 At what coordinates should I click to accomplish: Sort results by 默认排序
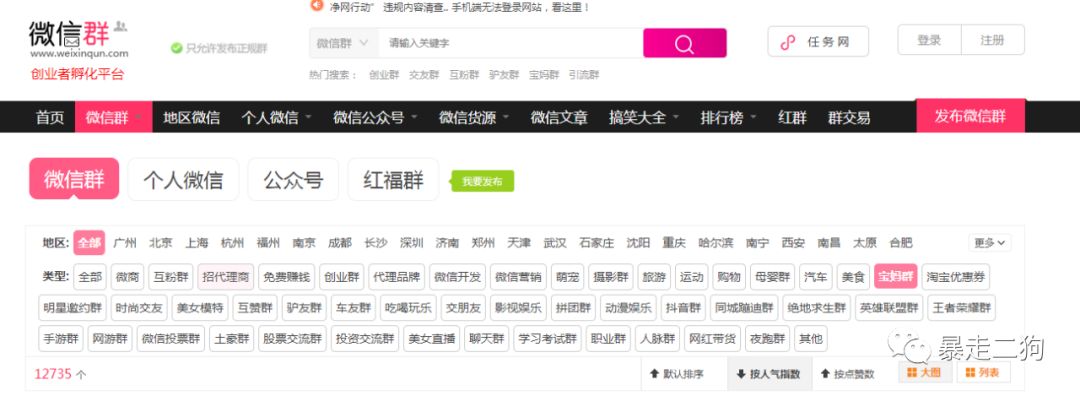point(676,374)
